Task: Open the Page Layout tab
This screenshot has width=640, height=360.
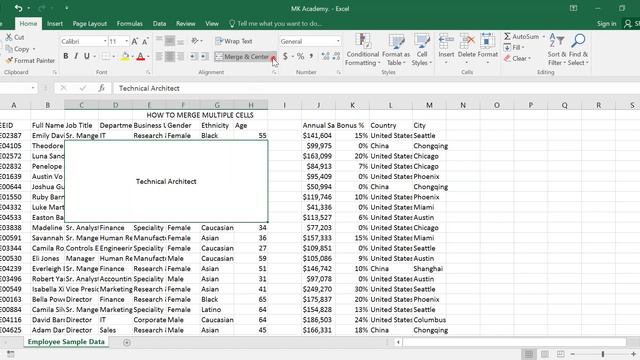Action: point(89,24)
